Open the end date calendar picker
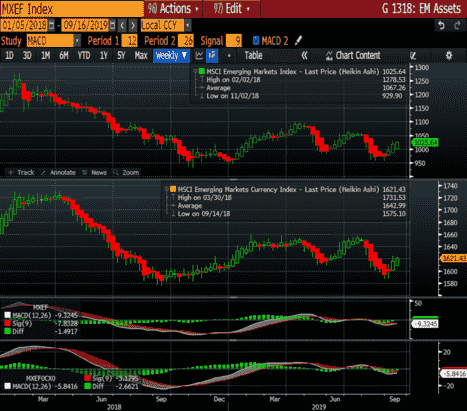This screenshot has height=411, width=467. coord(113,25)
